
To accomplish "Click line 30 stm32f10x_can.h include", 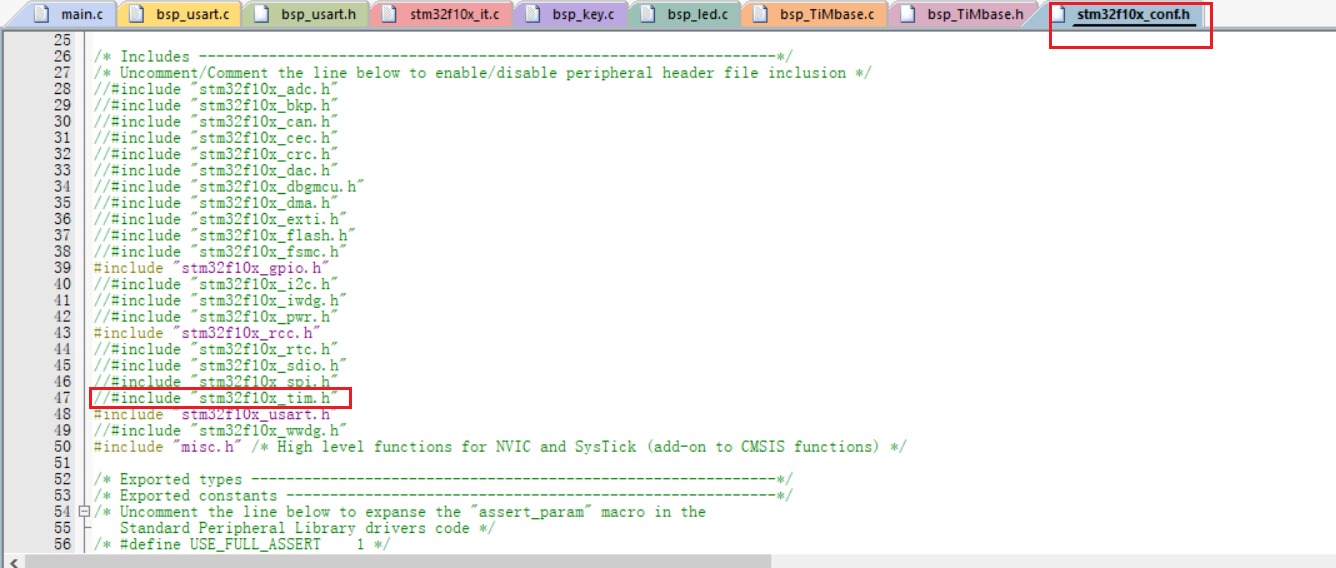I will tap(215, 121).
